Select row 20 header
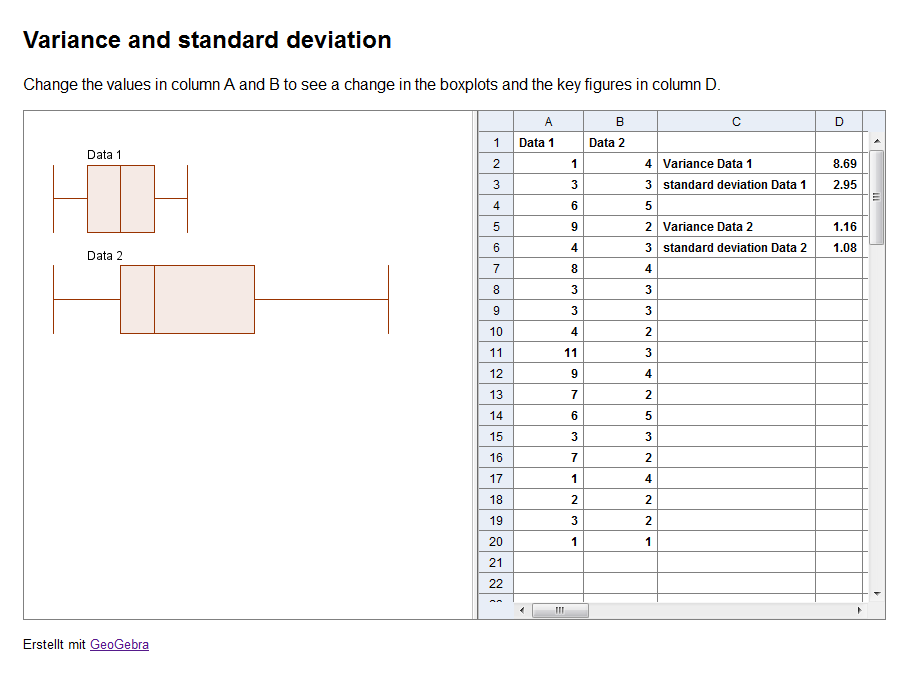This screenshot has height=682, width=901. click(x=496, y=542)
